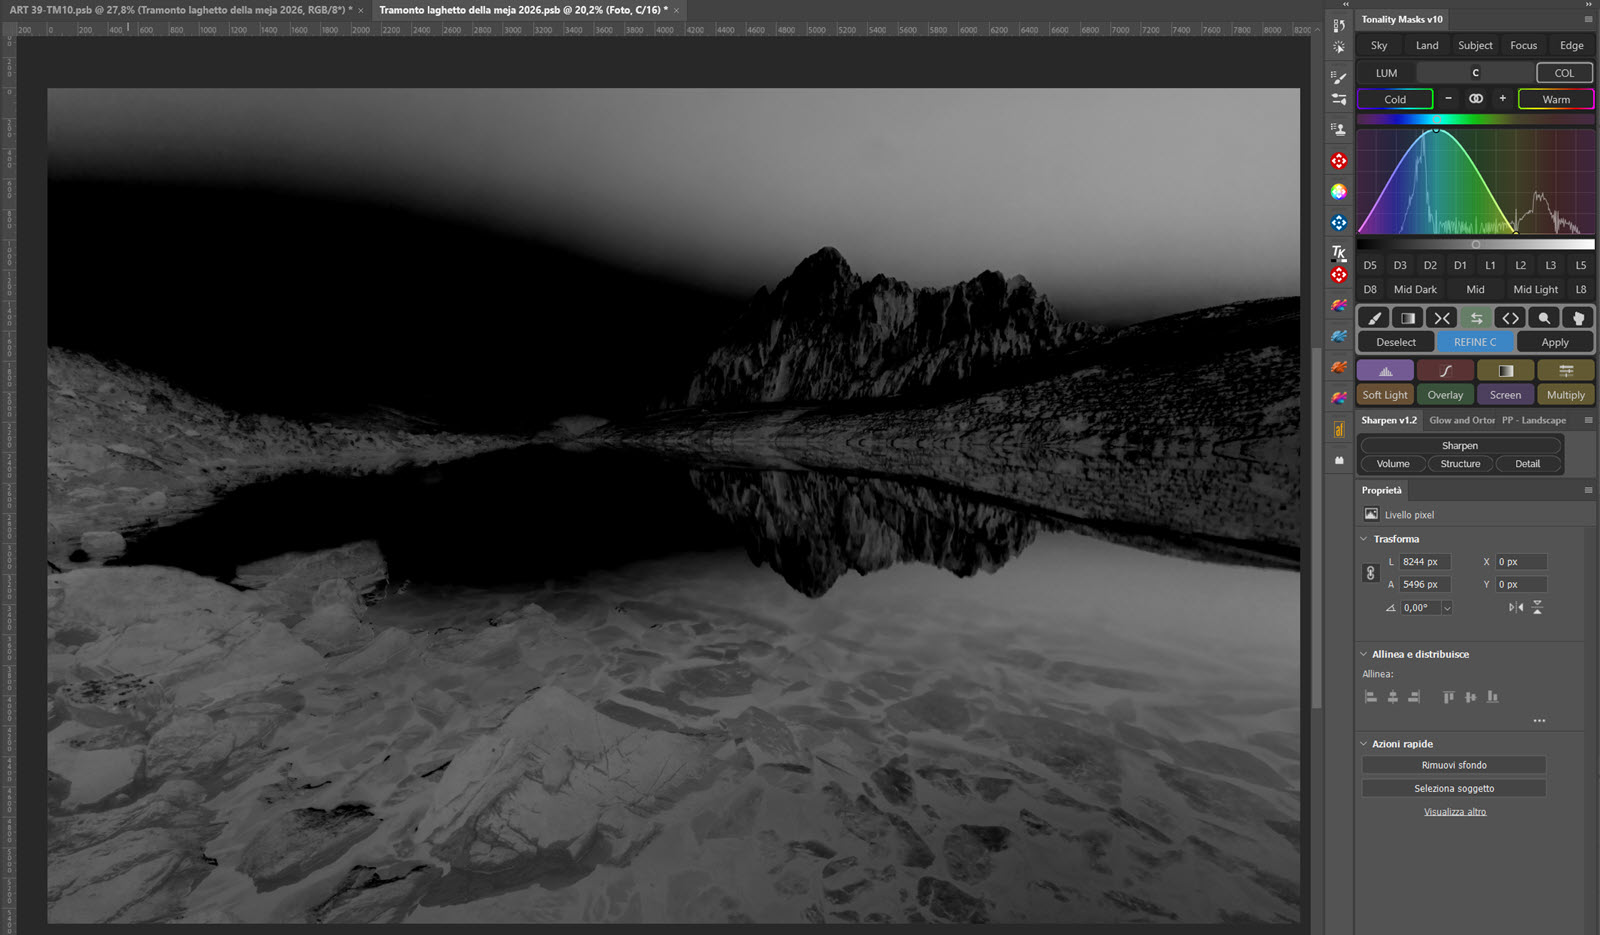Click the Seleziona soggetto button
This screenshot has width=1600, height=935.
coord(1454,788)
